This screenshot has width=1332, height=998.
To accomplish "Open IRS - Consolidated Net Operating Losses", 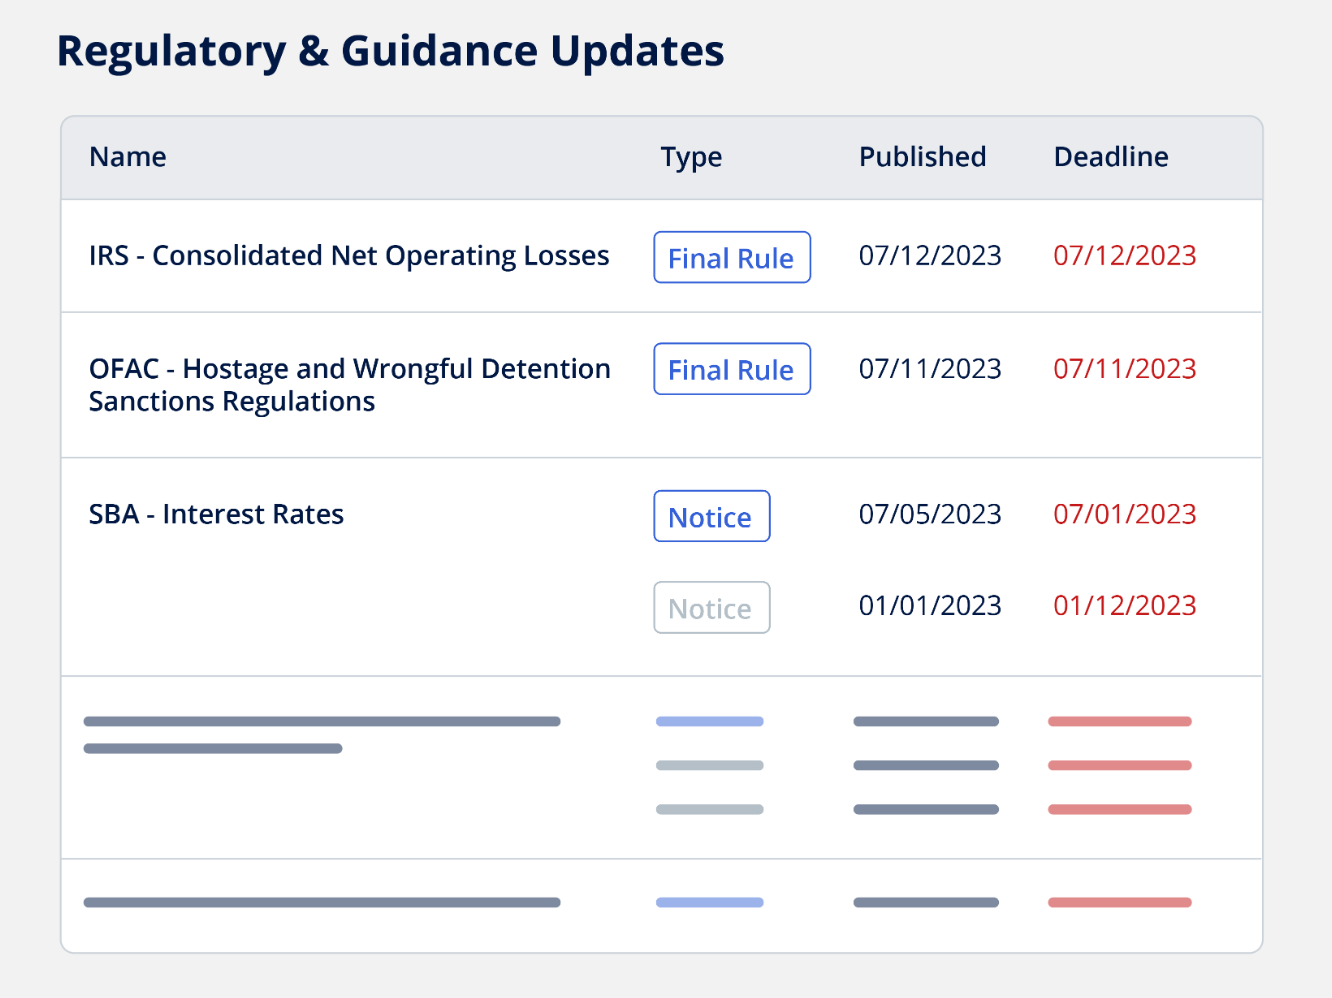I will [x=349, y=256].
